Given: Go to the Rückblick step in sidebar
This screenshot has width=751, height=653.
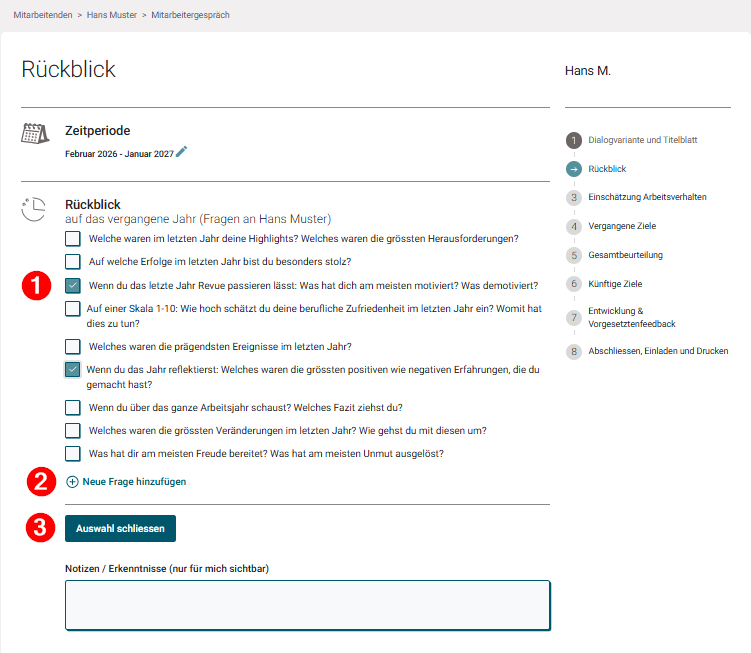Looking at the screenshot, I should [607, 169].
